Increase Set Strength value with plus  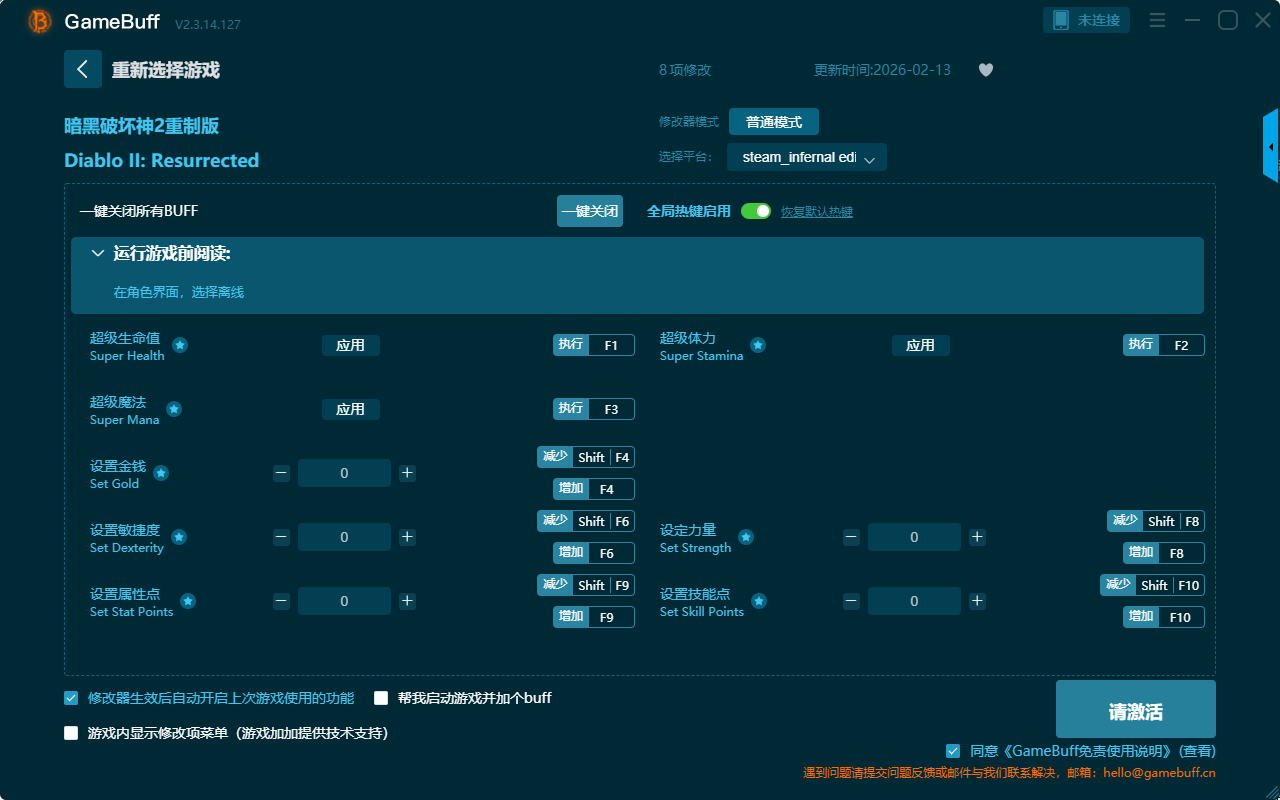[x=977, y=537]
